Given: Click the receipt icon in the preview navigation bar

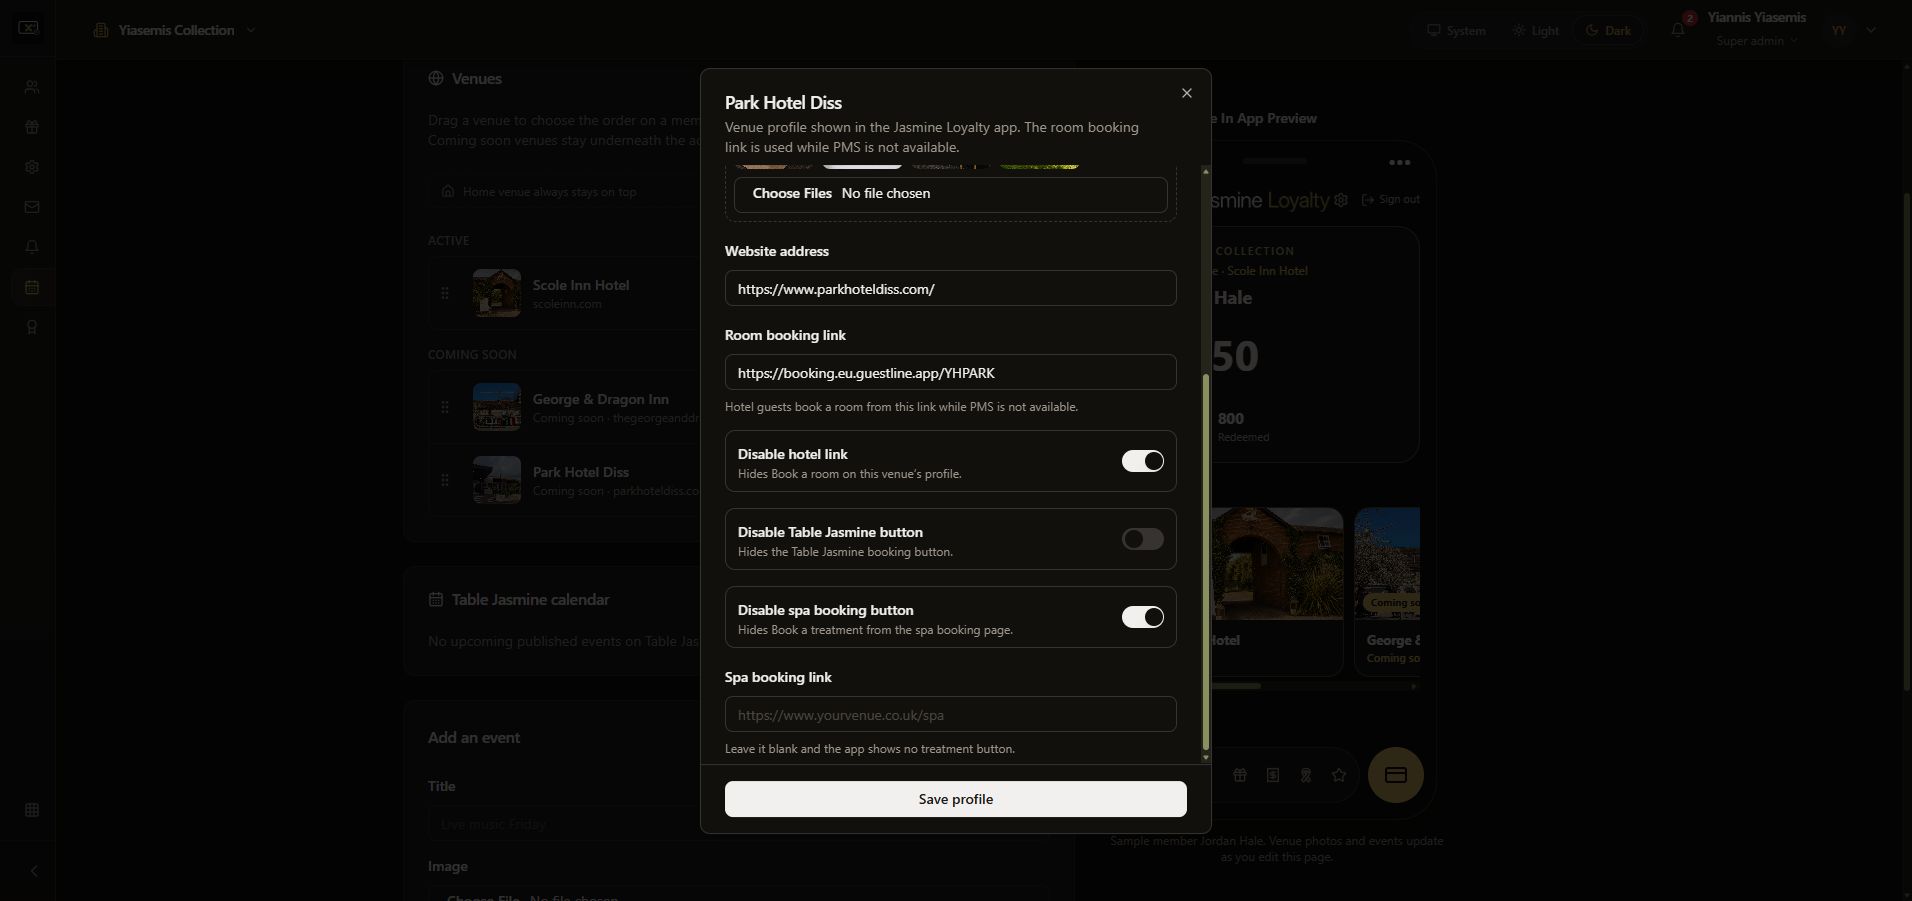Looking at the screenshot, I should click(1273, 775).
